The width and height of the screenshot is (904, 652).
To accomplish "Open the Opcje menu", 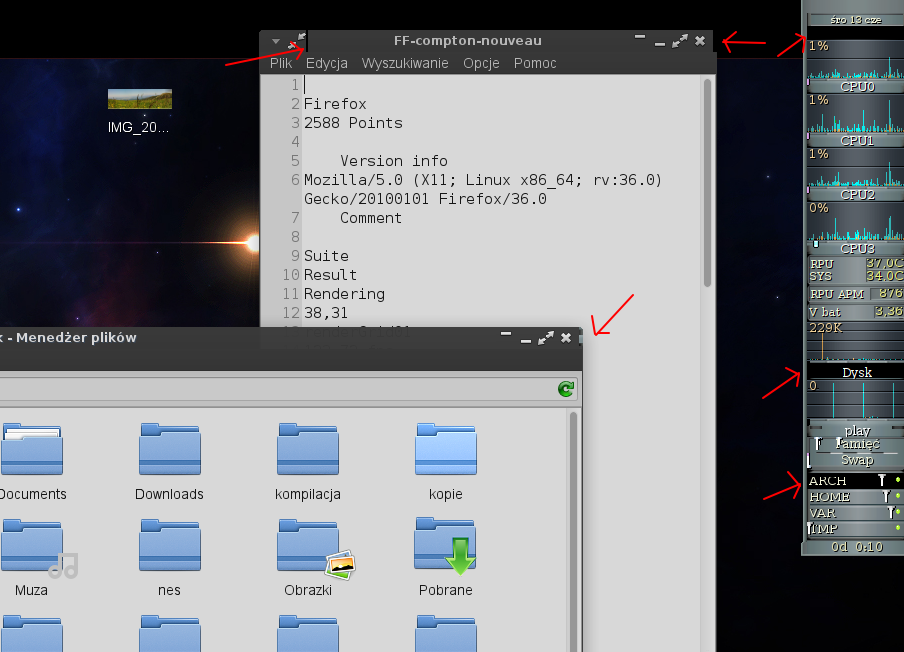I will pyautogui.click(x=480, y=63).
